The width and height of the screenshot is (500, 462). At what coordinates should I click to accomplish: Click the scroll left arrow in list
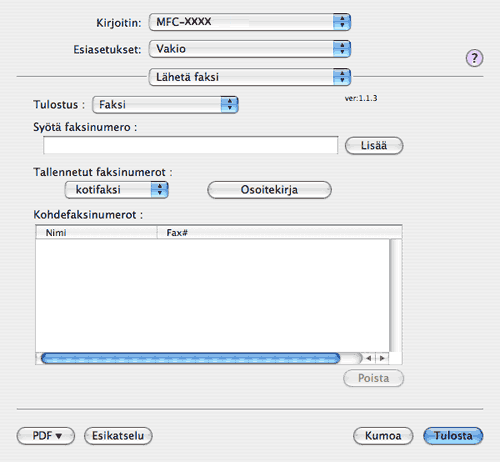369,358
